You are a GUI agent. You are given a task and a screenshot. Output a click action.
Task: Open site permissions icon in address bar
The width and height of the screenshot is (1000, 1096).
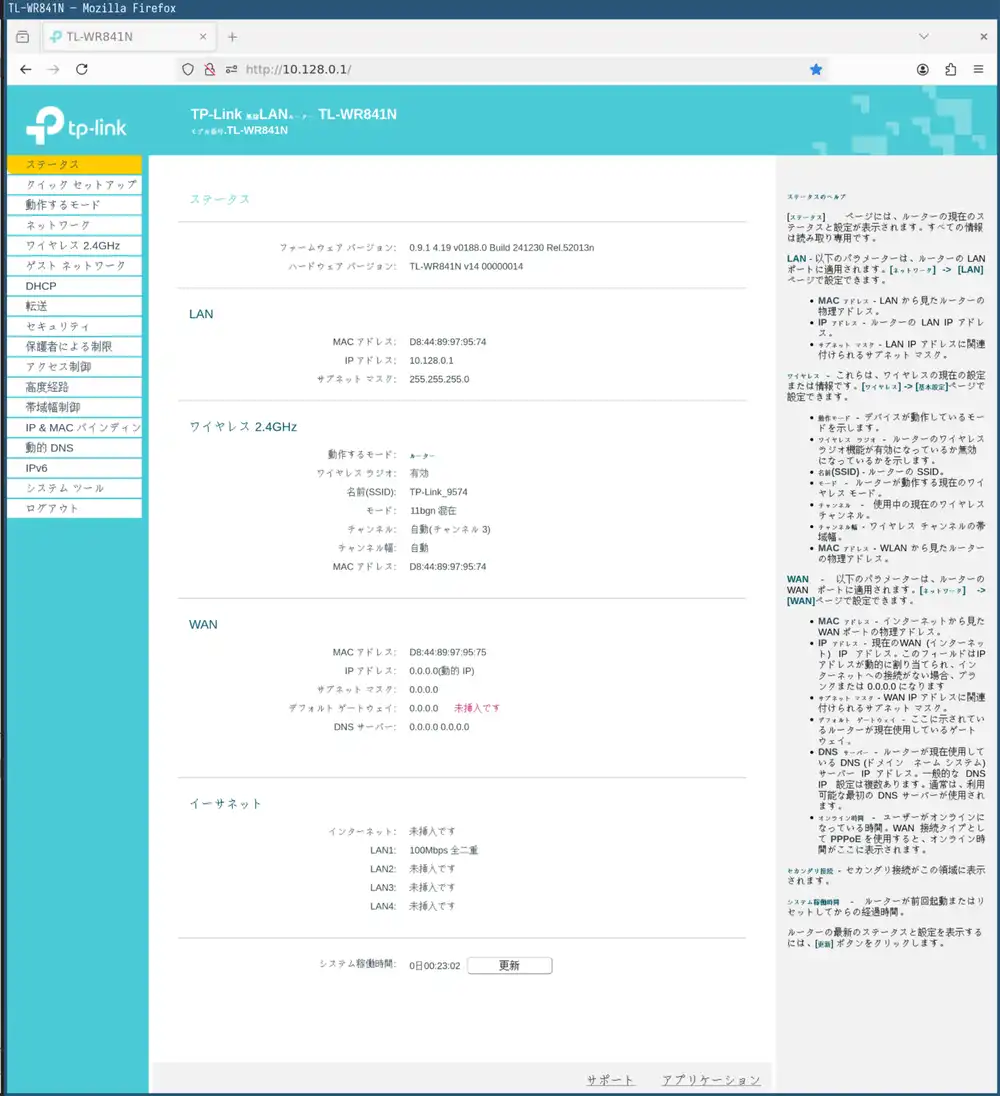coord(231,69)
